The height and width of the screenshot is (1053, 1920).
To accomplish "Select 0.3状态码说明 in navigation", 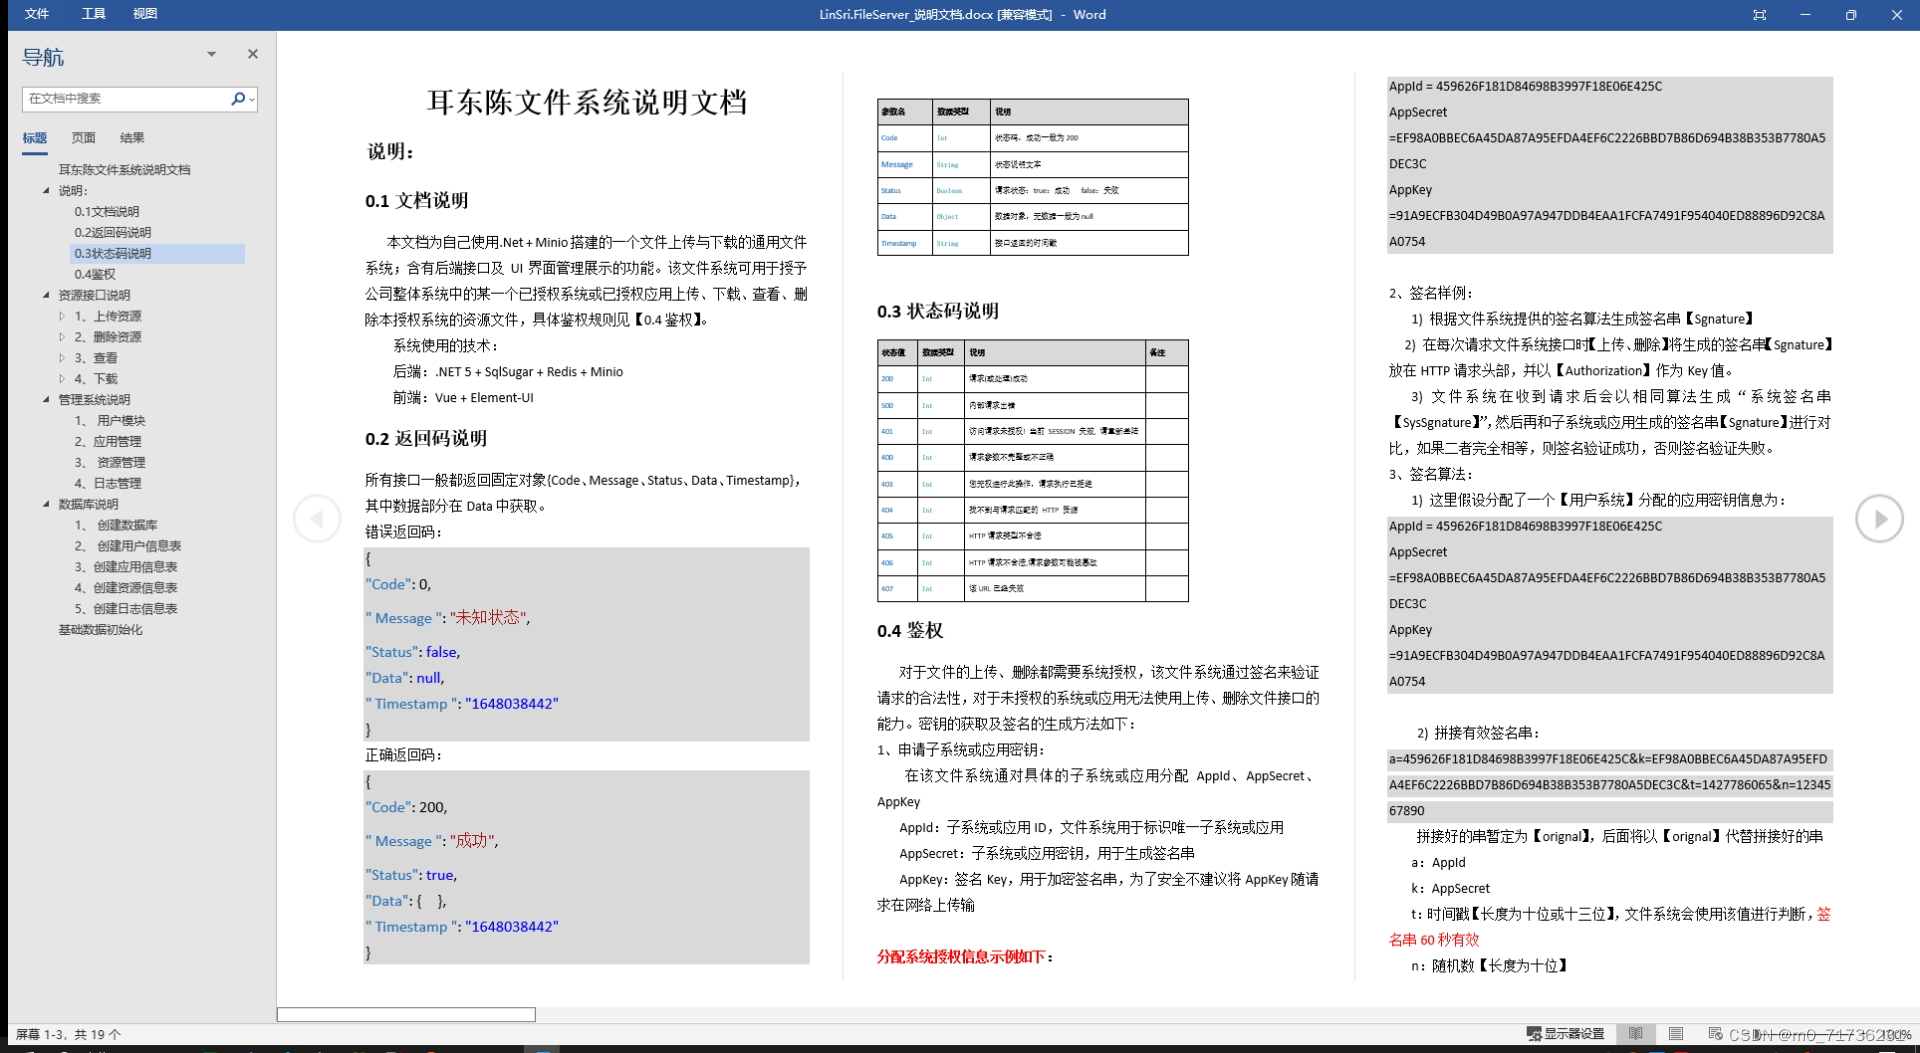I will (113, 254).
